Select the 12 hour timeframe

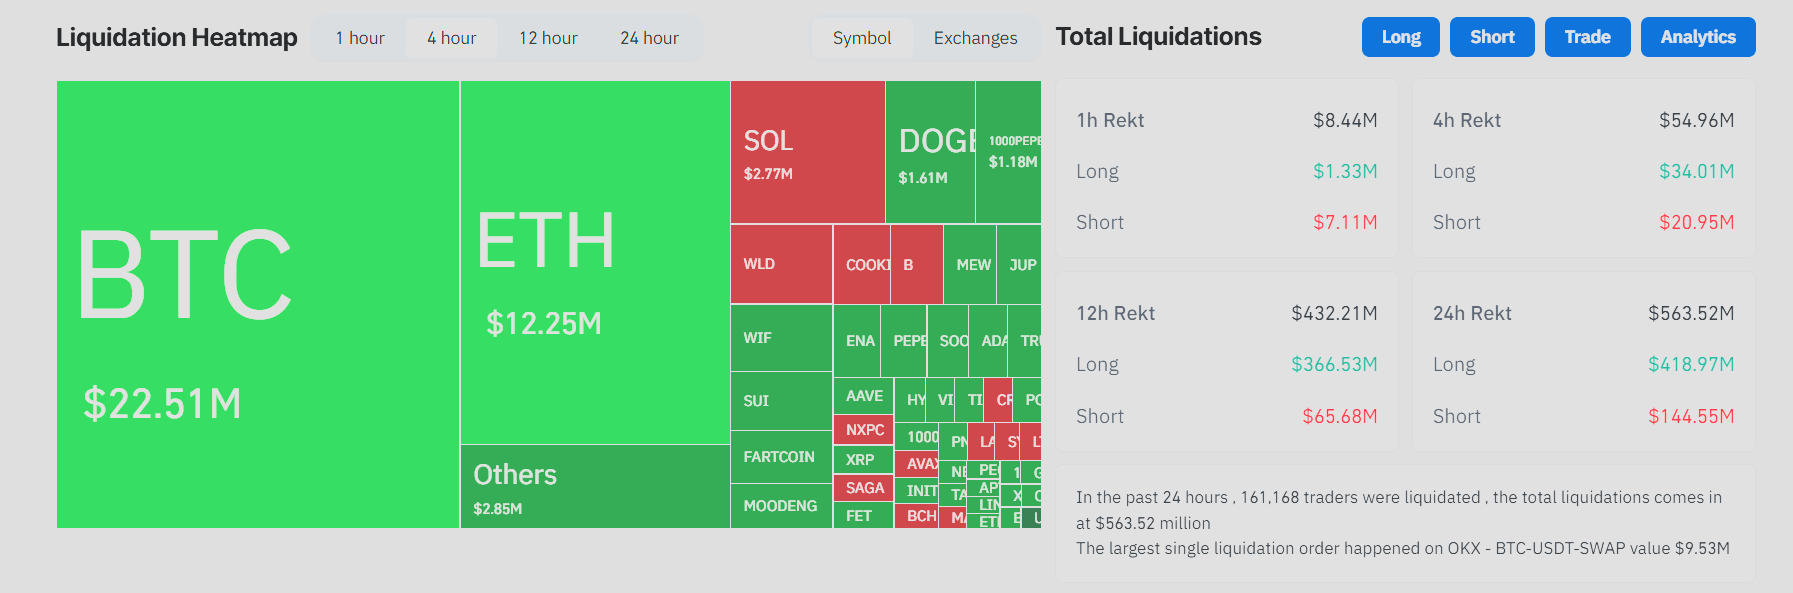548,37
